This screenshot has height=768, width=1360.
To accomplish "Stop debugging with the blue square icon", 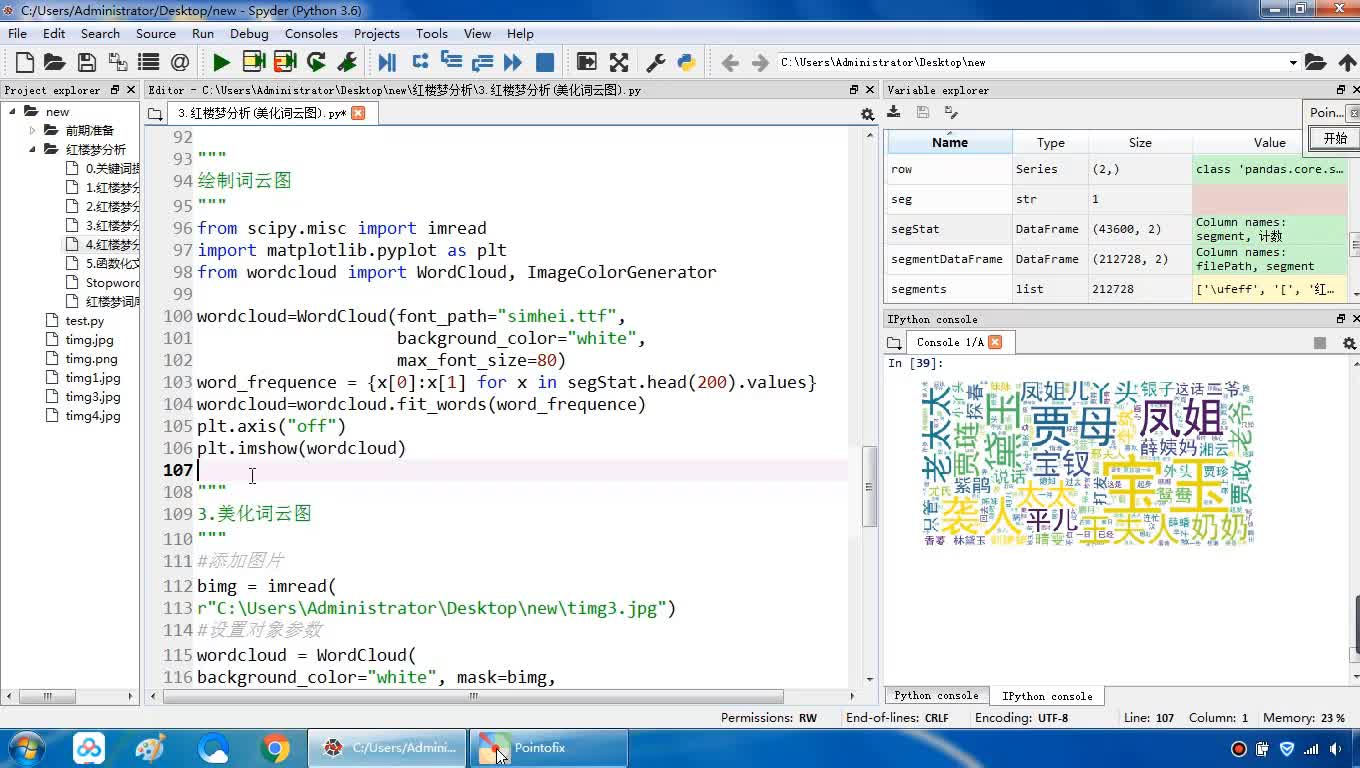I will pyautogui.click(x=545, y=62).
